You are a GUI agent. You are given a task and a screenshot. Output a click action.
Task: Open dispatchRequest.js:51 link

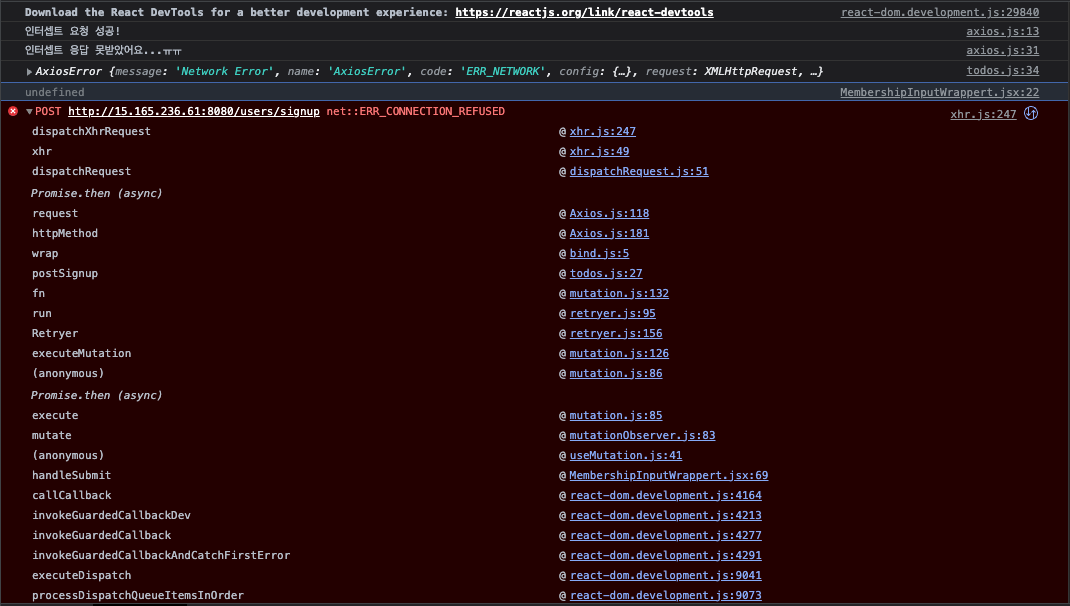coord(639,171)
